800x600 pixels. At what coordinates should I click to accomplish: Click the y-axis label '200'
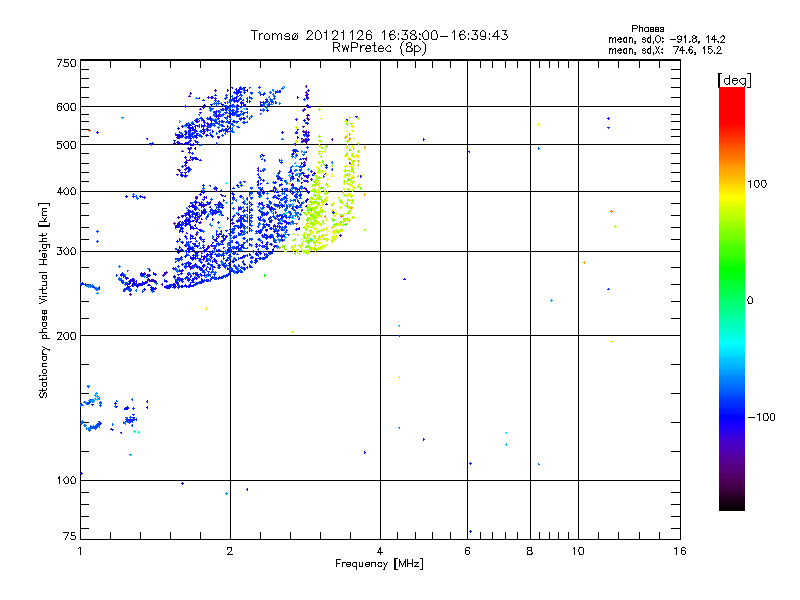pos(67,336)
